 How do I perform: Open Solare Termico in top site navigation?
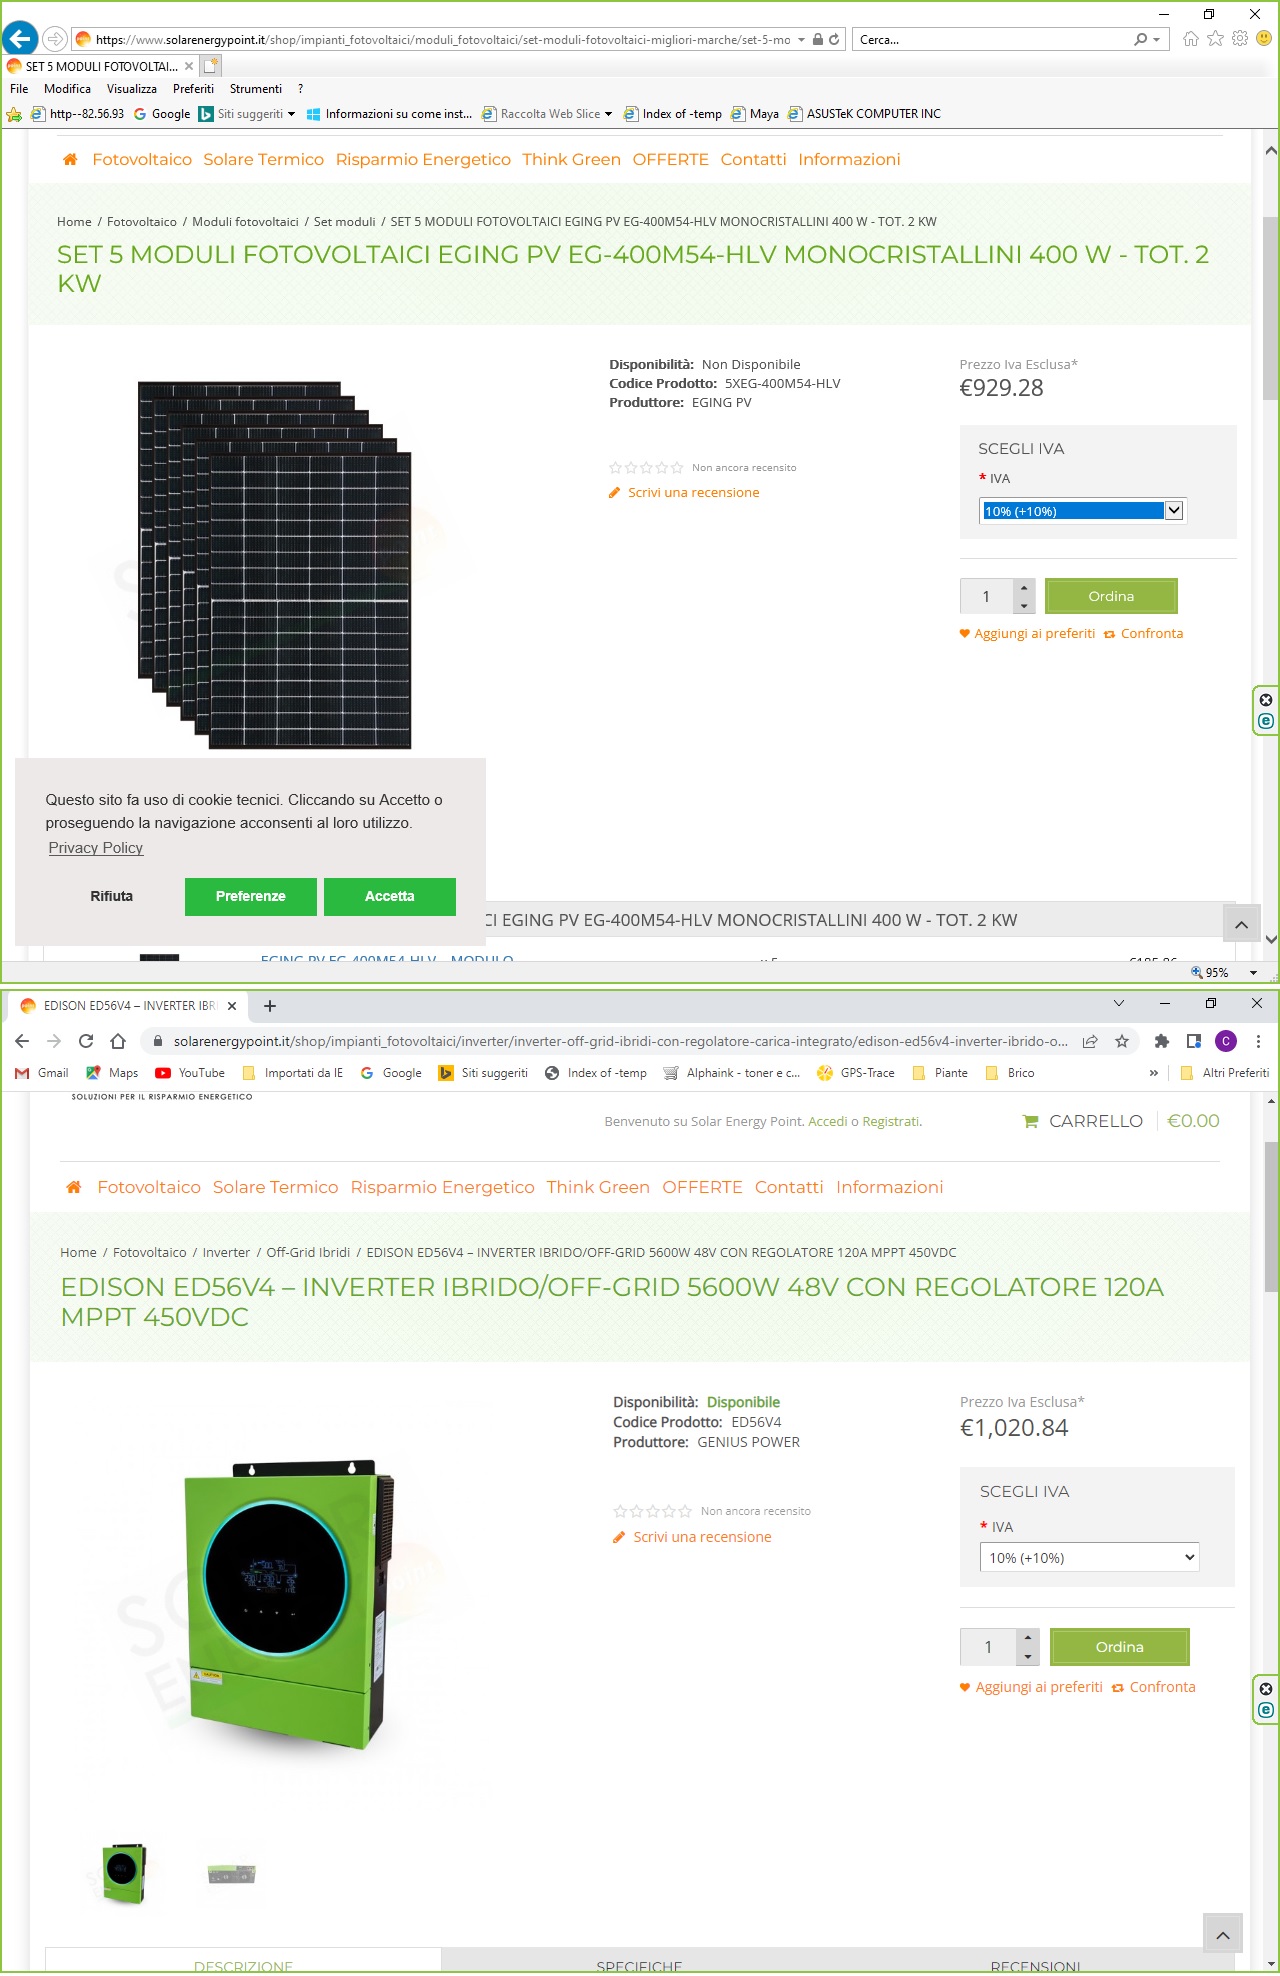click(264, 159)
